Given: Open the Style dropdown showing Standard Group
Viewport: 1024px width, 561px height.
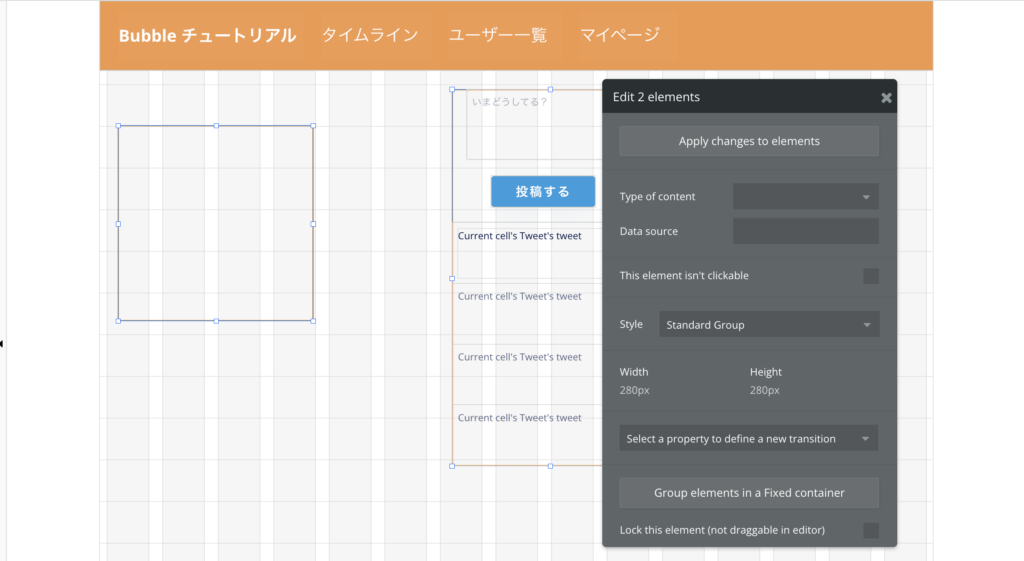Looking at the screenshot, I should pyautogui.click(x=769, y=325).
